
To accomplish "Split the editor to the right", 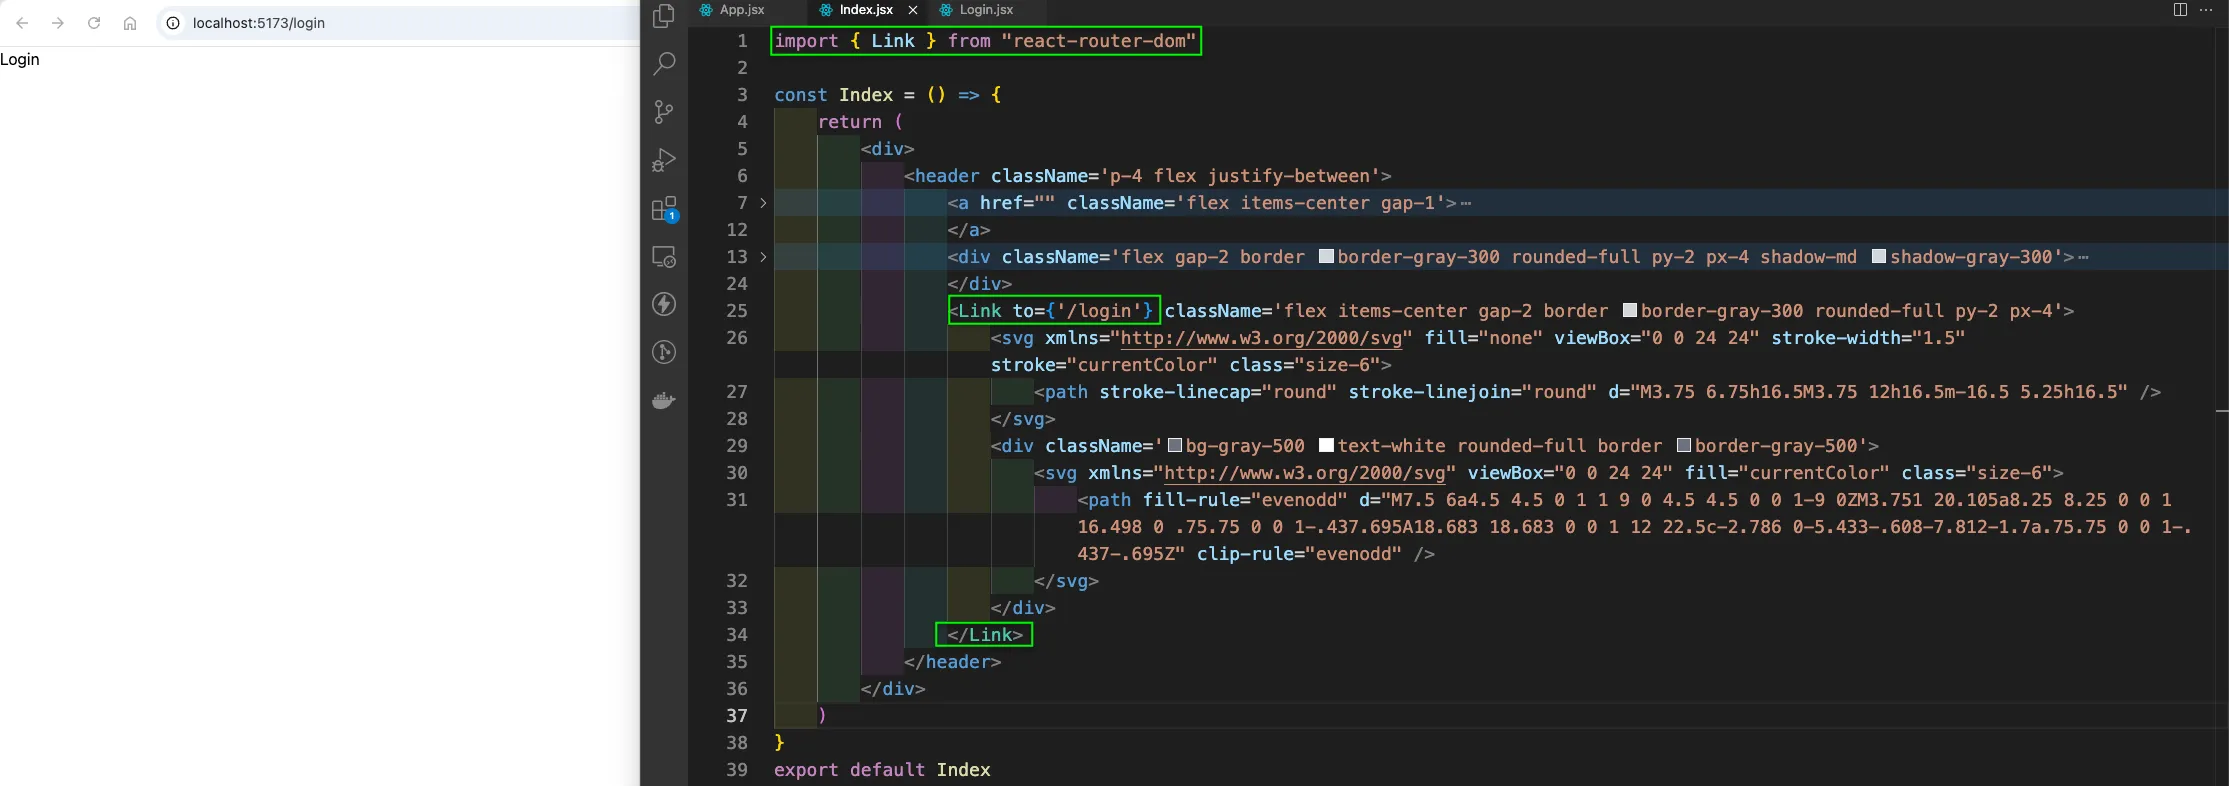I will (x=2180, y=10).
